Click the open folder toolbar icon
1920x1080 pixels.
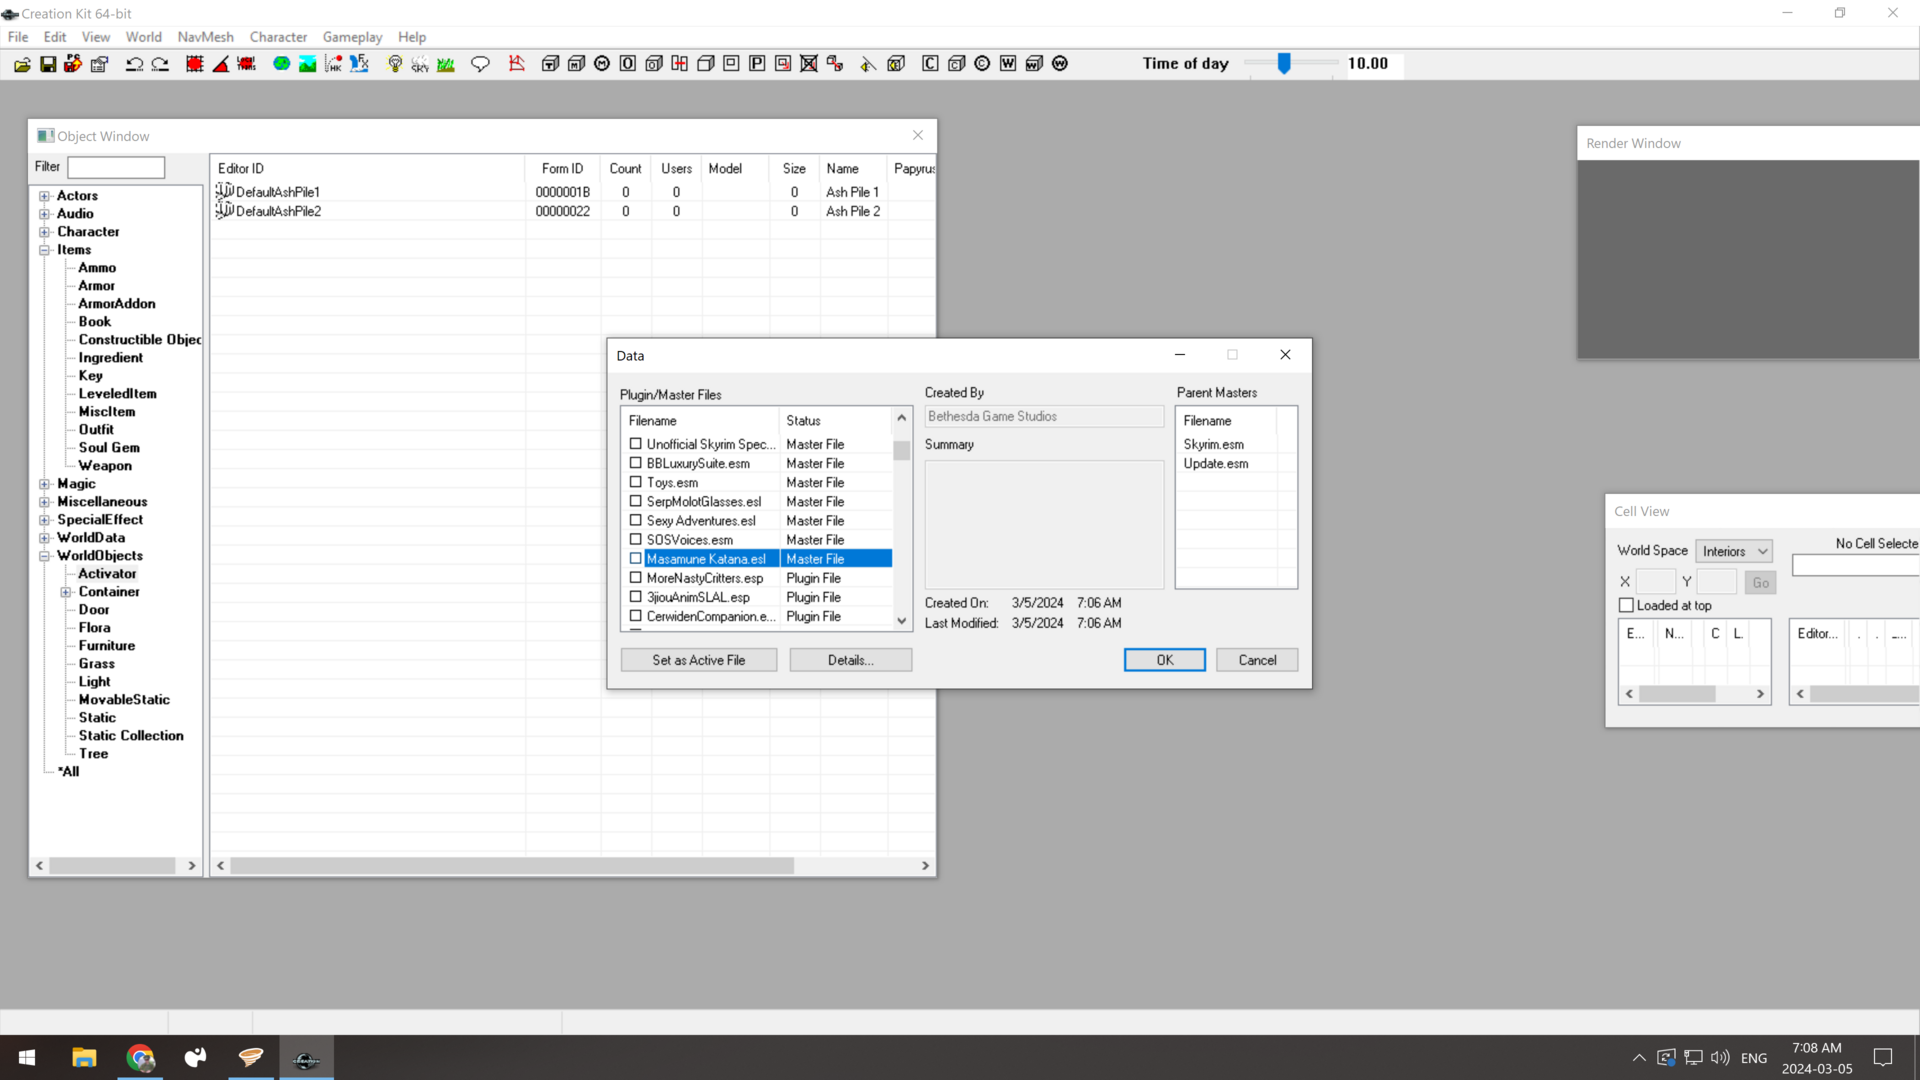(22, 64)
